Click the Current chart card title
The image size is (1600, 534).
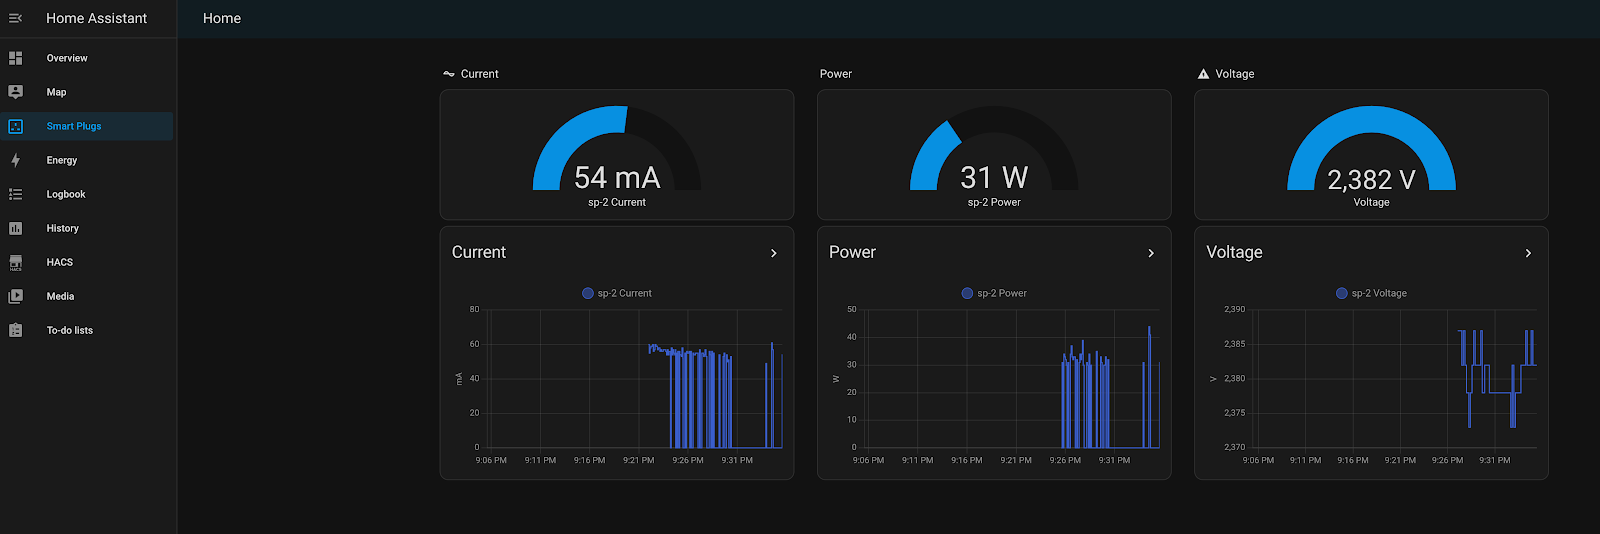[479, 252]
